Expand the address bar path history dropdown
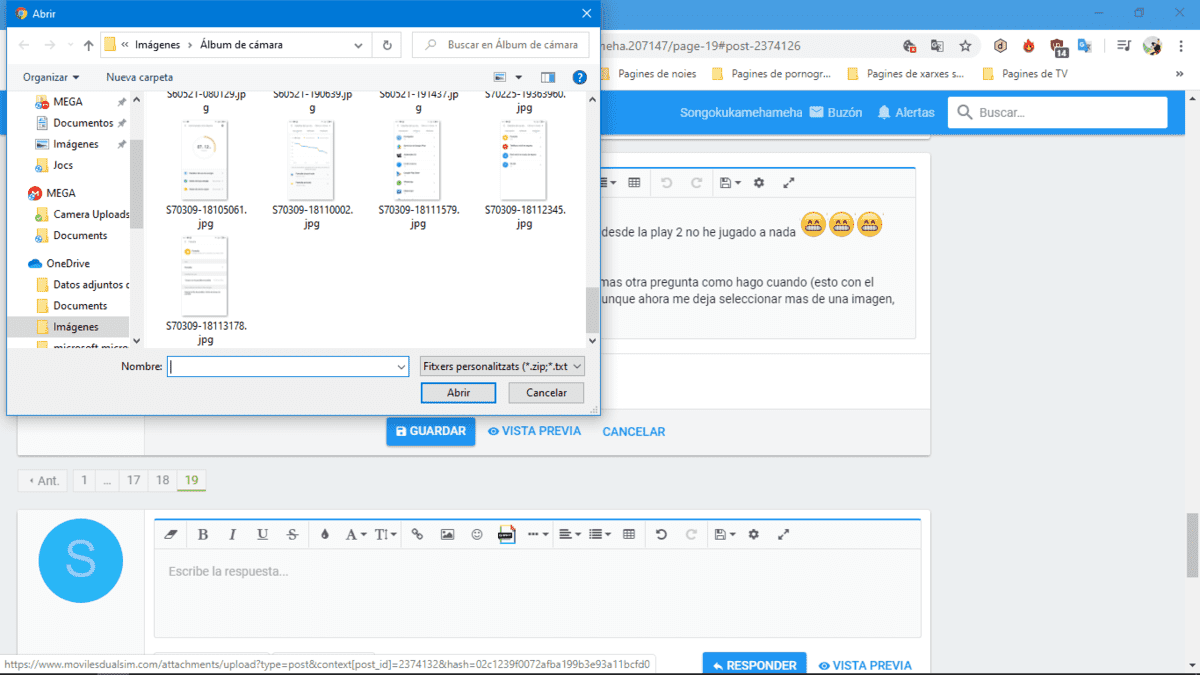This screenshot has width=1200, height=675. tap(357, 45)
